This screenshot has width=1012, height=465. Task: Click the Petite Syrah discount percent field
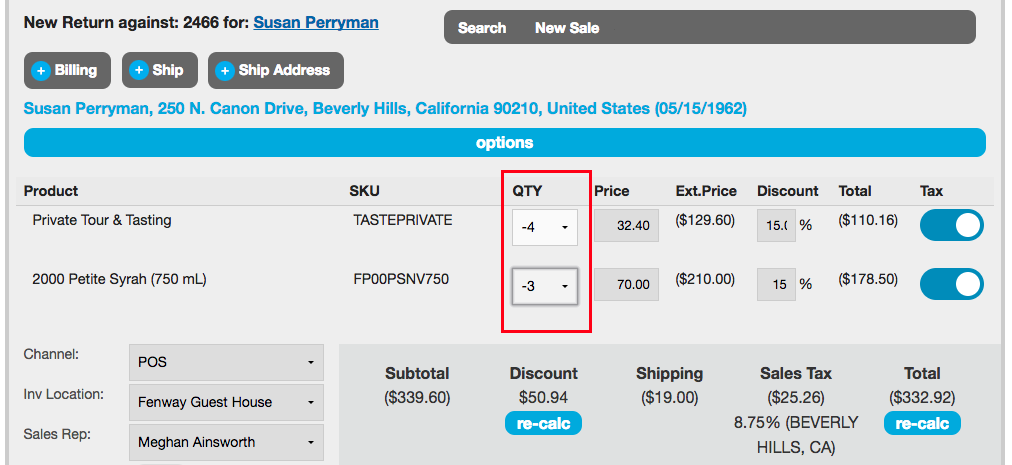[x=776, y=285]
